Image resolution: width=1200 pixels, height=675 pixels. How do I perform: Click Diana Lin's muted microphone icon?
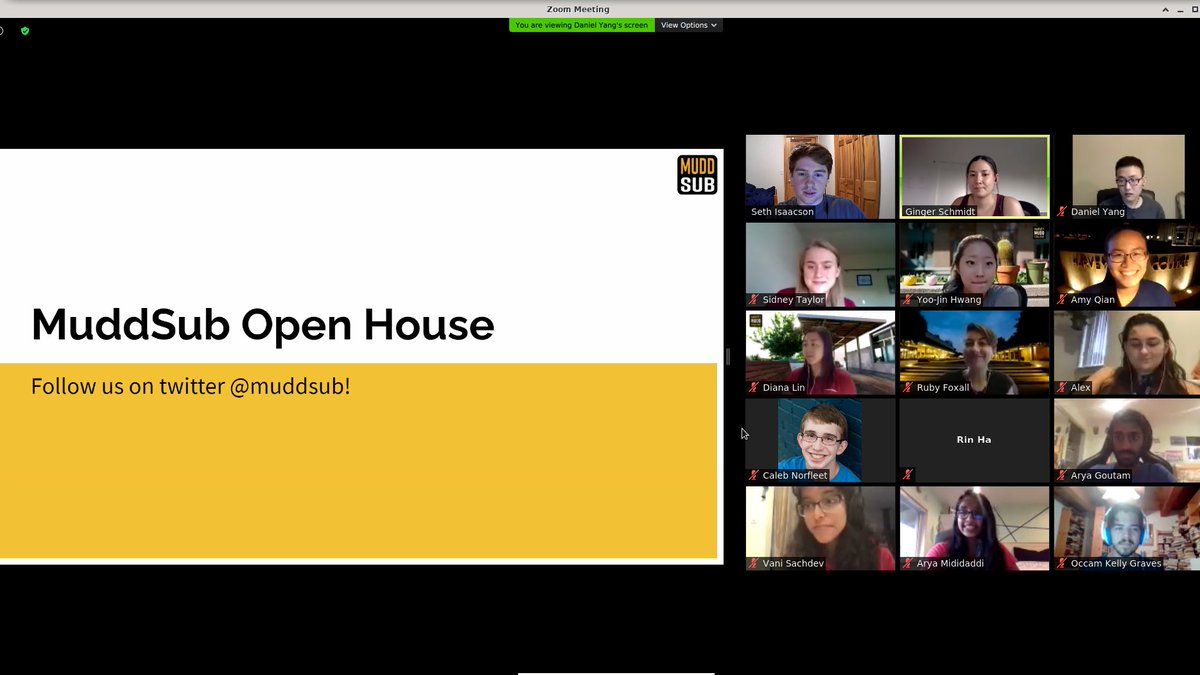pyautogui.click(x=754, y=388)
